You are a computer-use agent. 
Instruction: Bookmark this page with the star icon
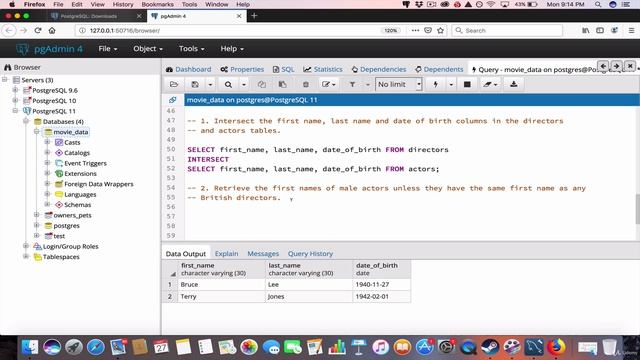click(440, 30)
